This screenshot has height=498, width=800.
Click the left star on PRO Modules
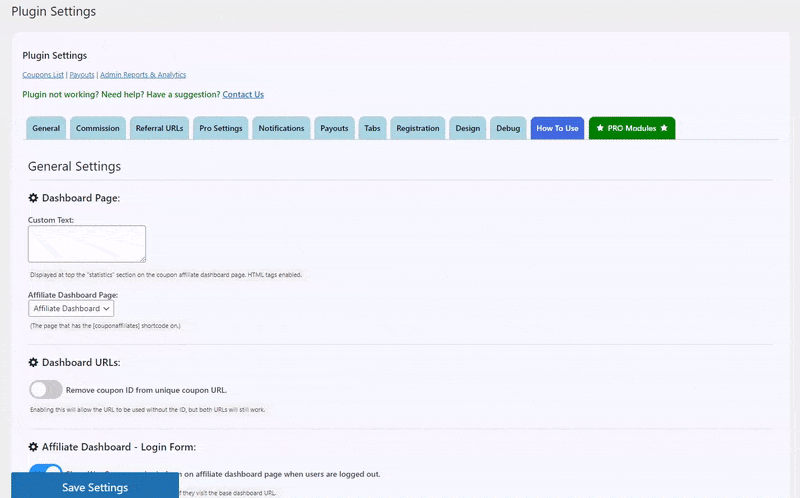600,128
